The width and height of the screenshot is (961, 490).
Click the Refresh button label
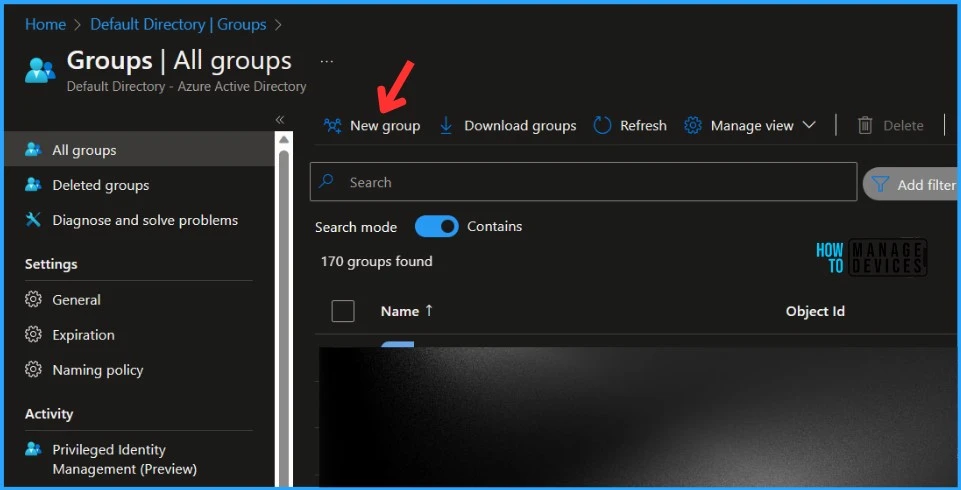[643, 126]
